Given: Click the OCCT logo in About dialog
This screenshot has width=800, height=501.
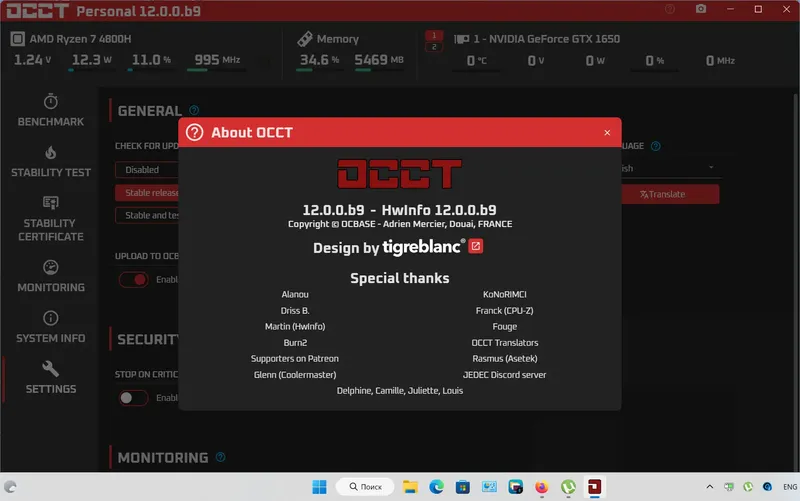Looking at the screenshot, I should [x=399, y=174].
